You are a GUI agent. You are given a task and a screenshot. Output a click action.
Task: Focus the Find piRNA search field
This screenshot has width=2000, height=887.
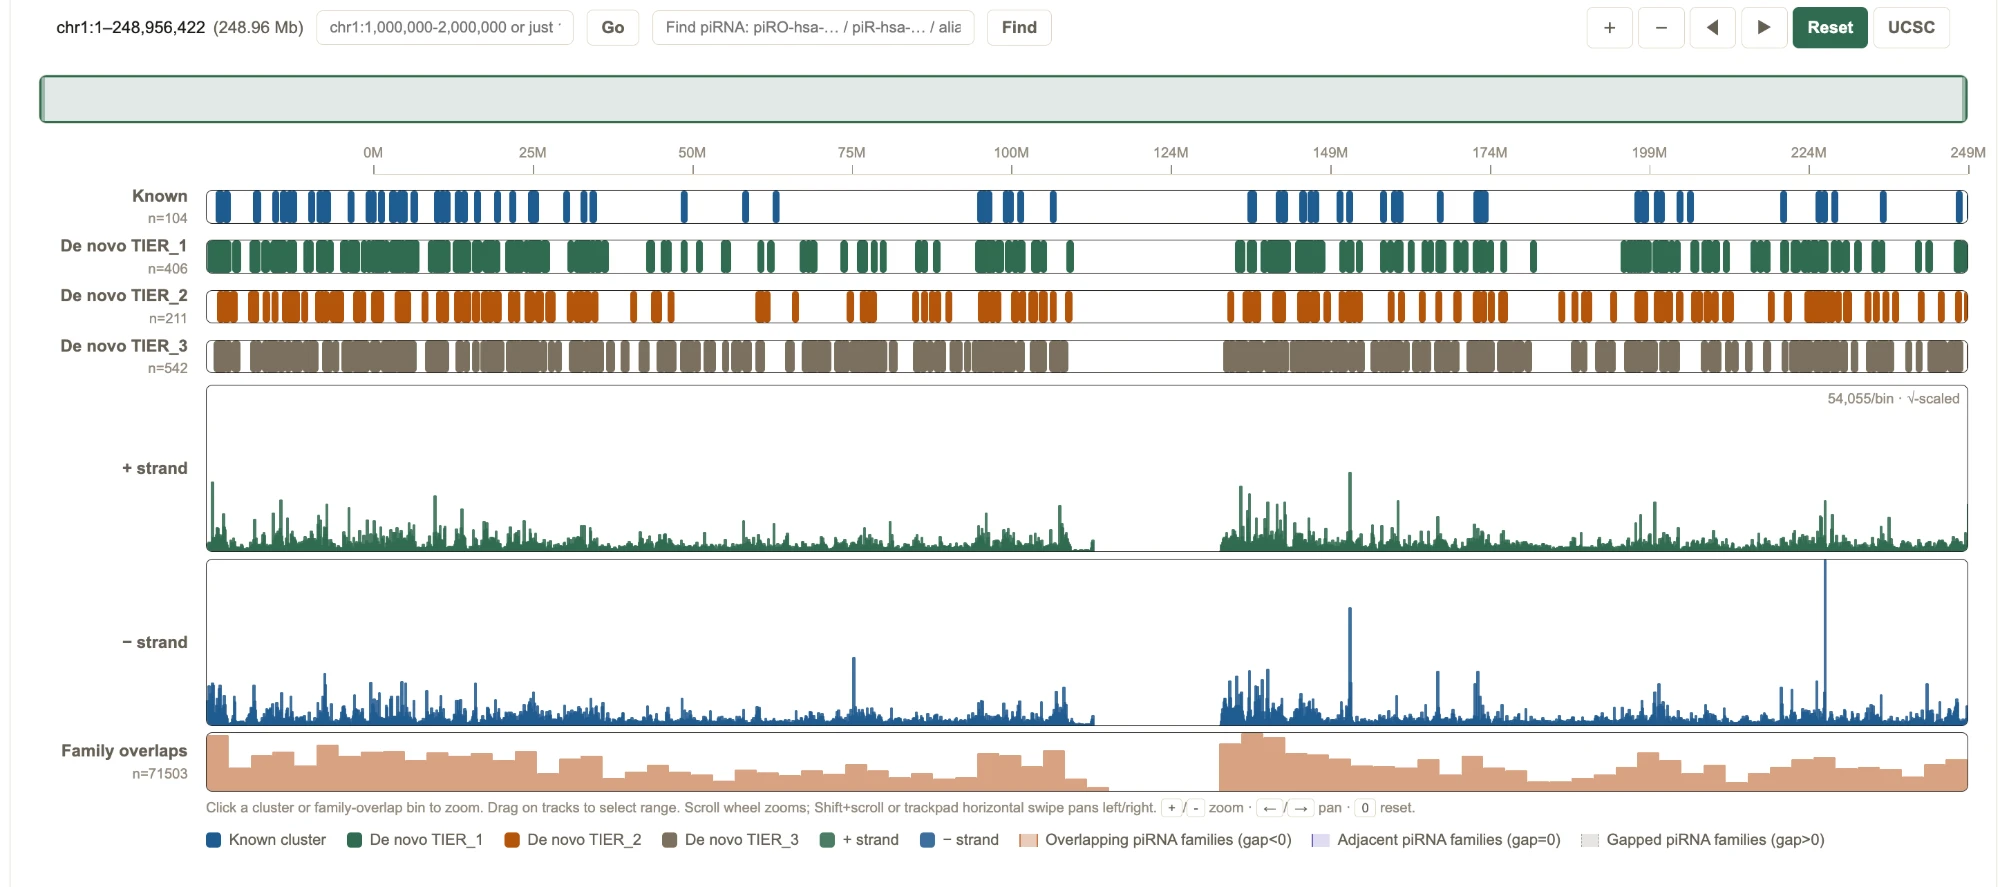(x=813, y=28)
